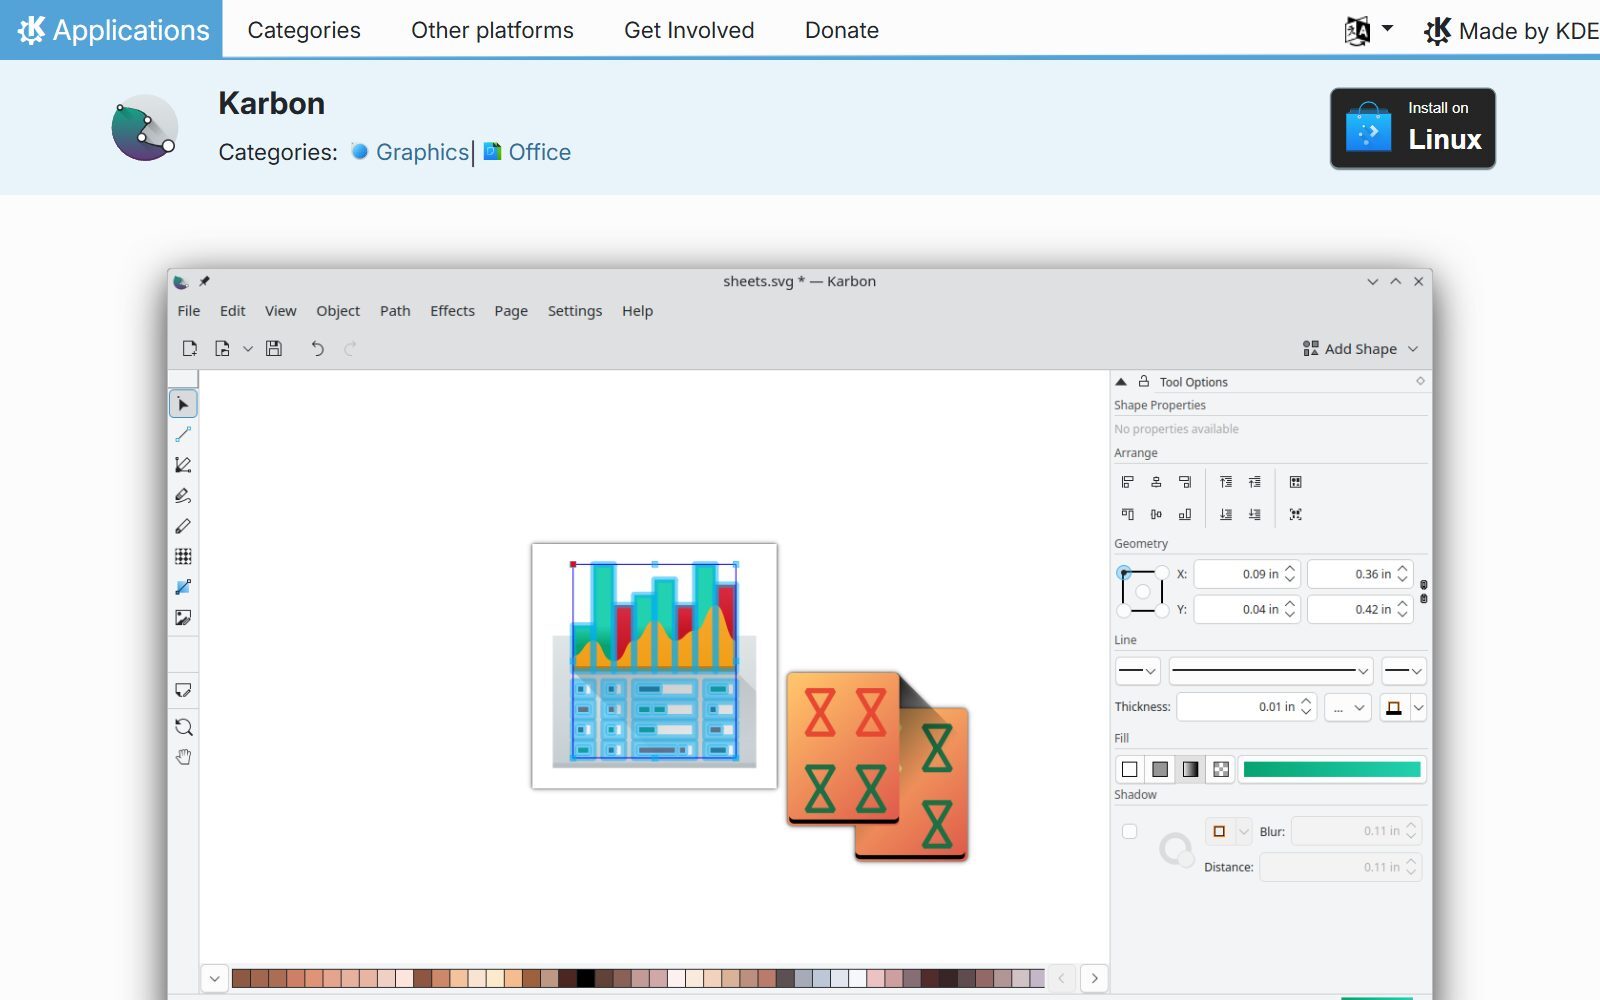Select the center geometry anchor point
1600x1000 pixels.
click(x=1143, y=592)
